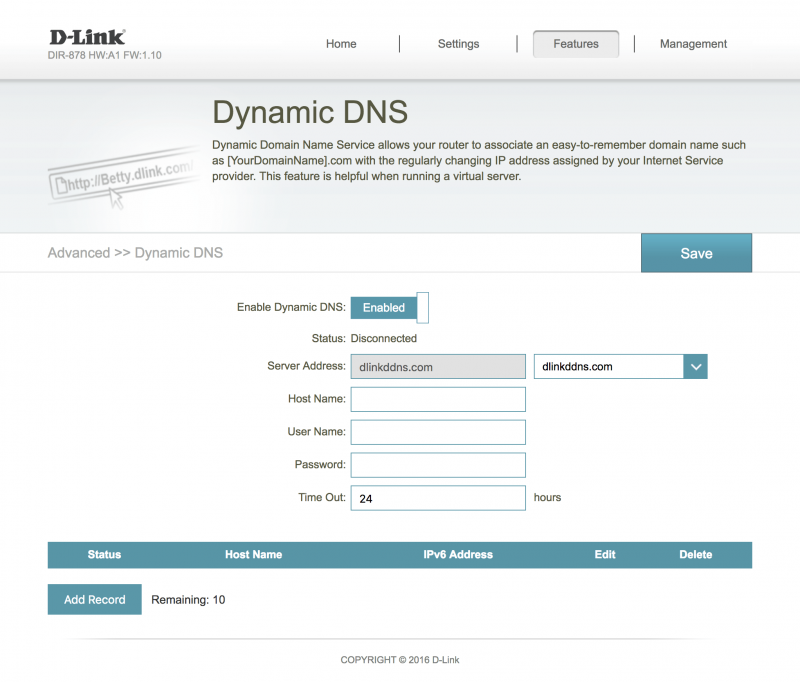Viewport: 800px width, 682px height.
Task: Click the IPv6 Address column header
Action: (x=458, y=554)
